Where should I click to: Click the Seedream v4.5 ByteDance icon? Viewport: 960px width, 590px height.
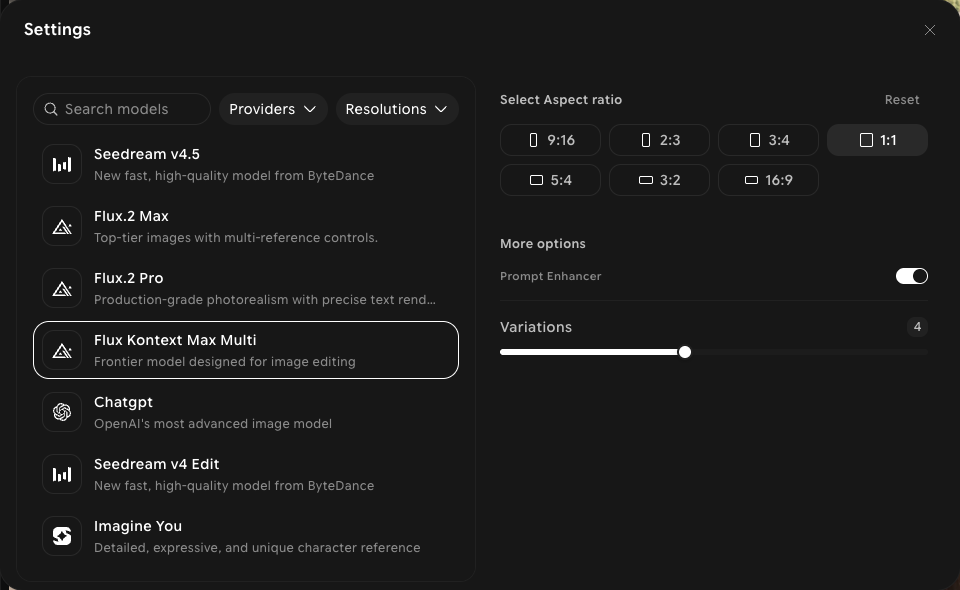(x=62, y=164)
